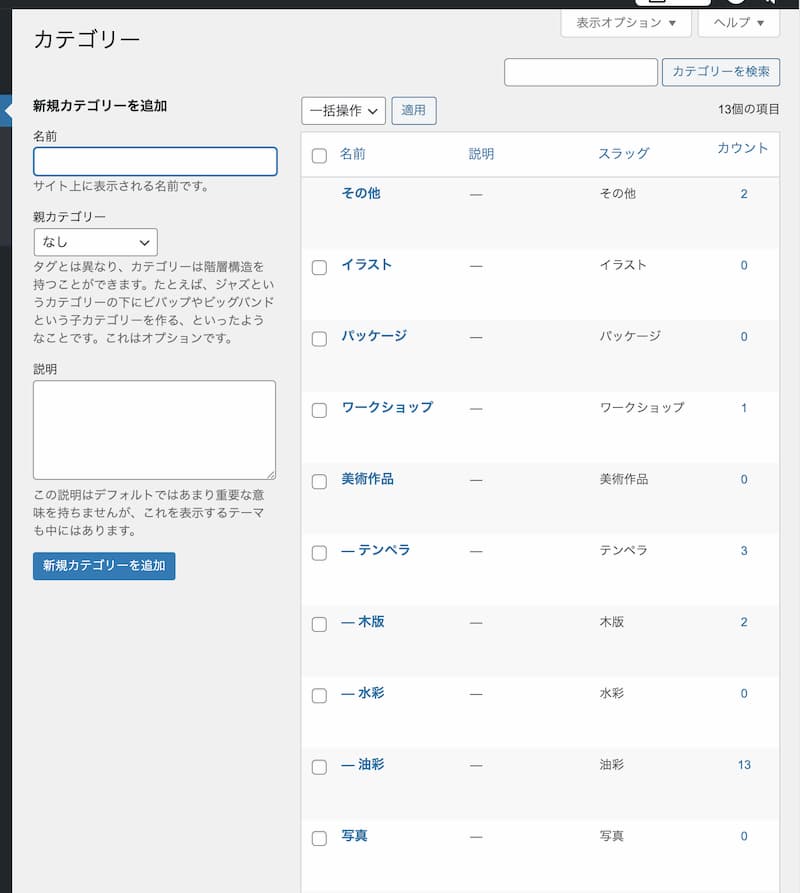Open the 油彩 category post count 13
The image size is (800, 893).
(744, 765)
